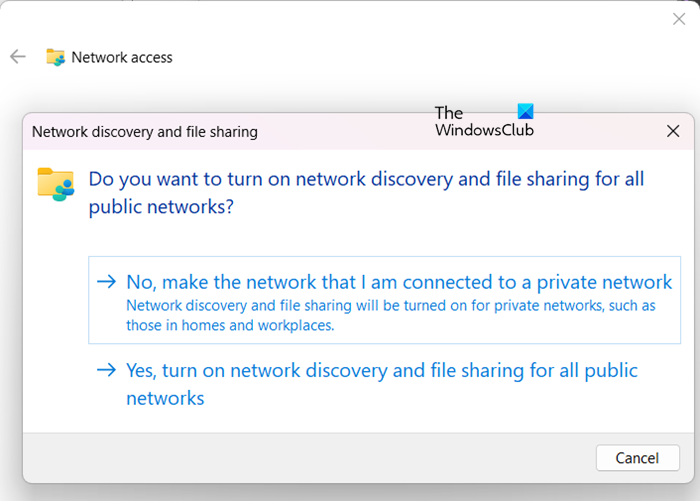Viewport: 700px width, 501px height.
Task: Close the Network discovery and file sharing dialog
Action: [673, 131]
